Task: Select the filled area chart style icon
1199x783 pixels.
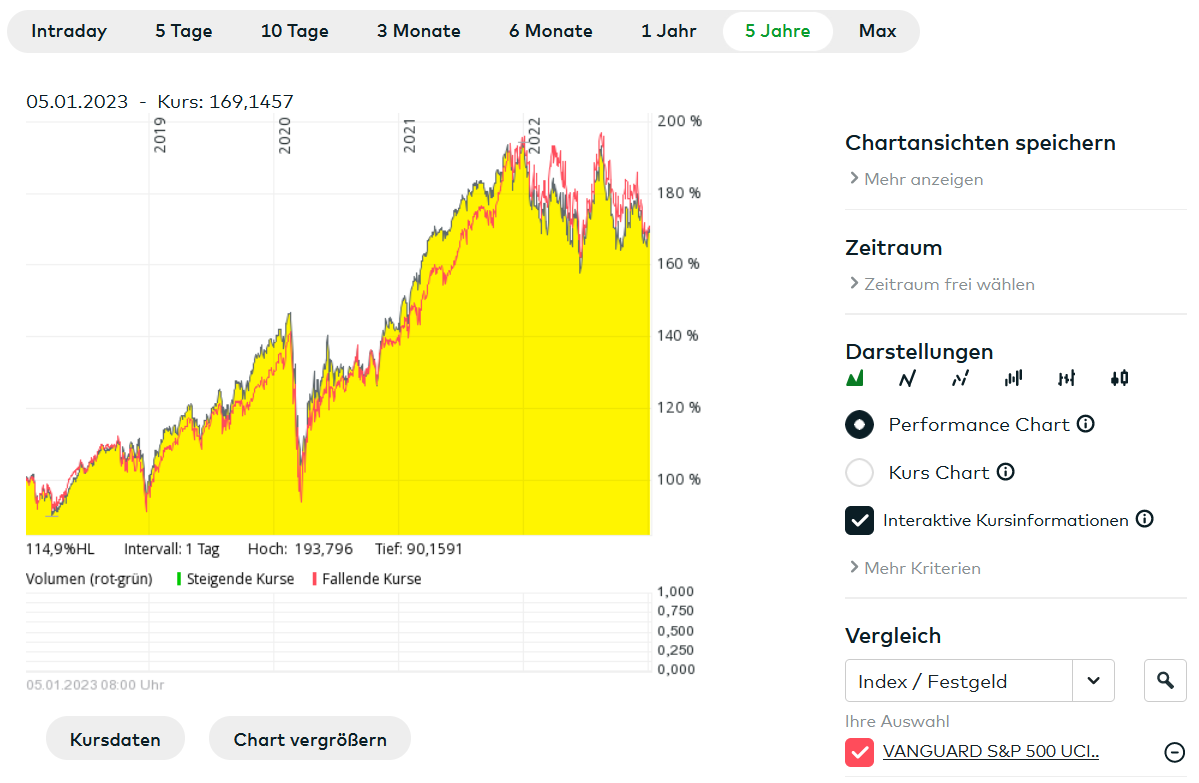Action: pyautogui.click(x=855, y=378)
